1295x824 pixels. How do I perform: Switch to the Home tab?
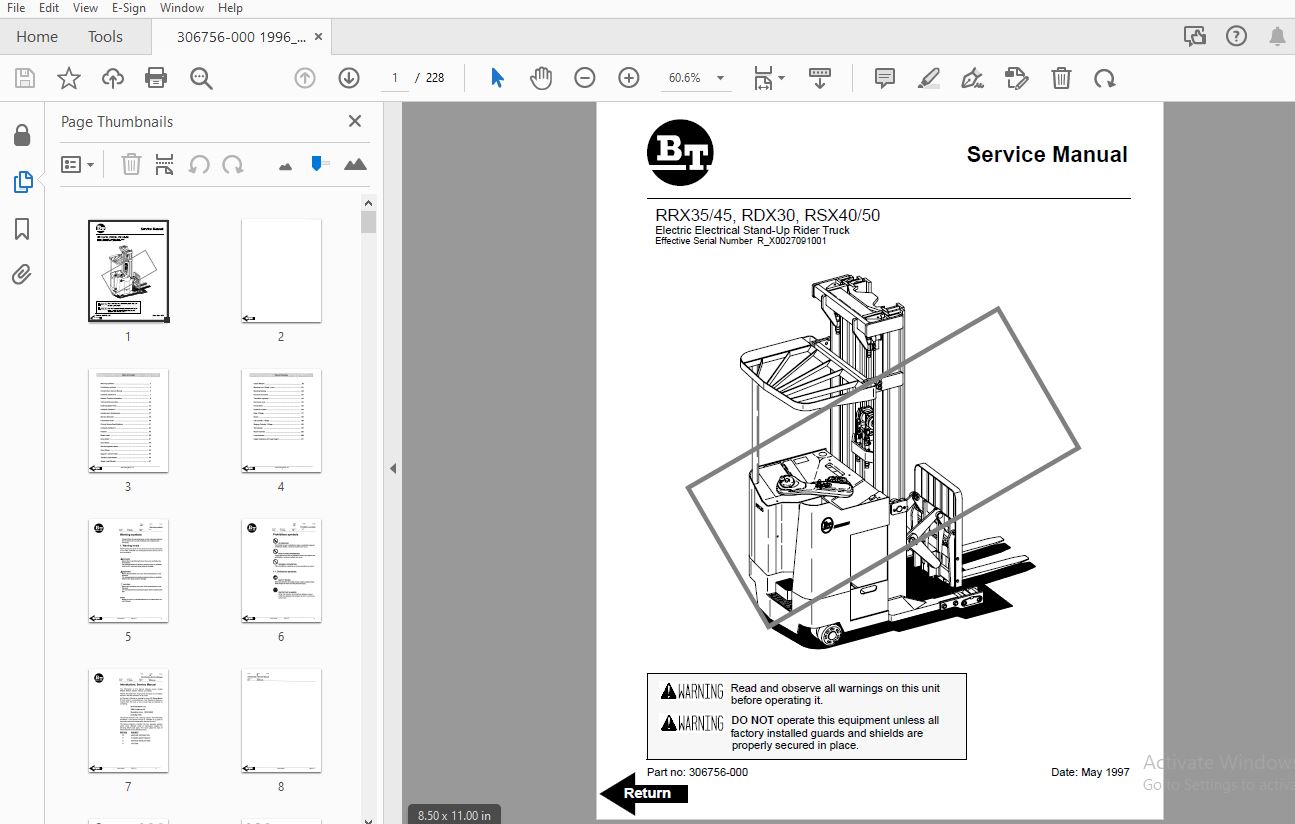click(x=37, y=37)
